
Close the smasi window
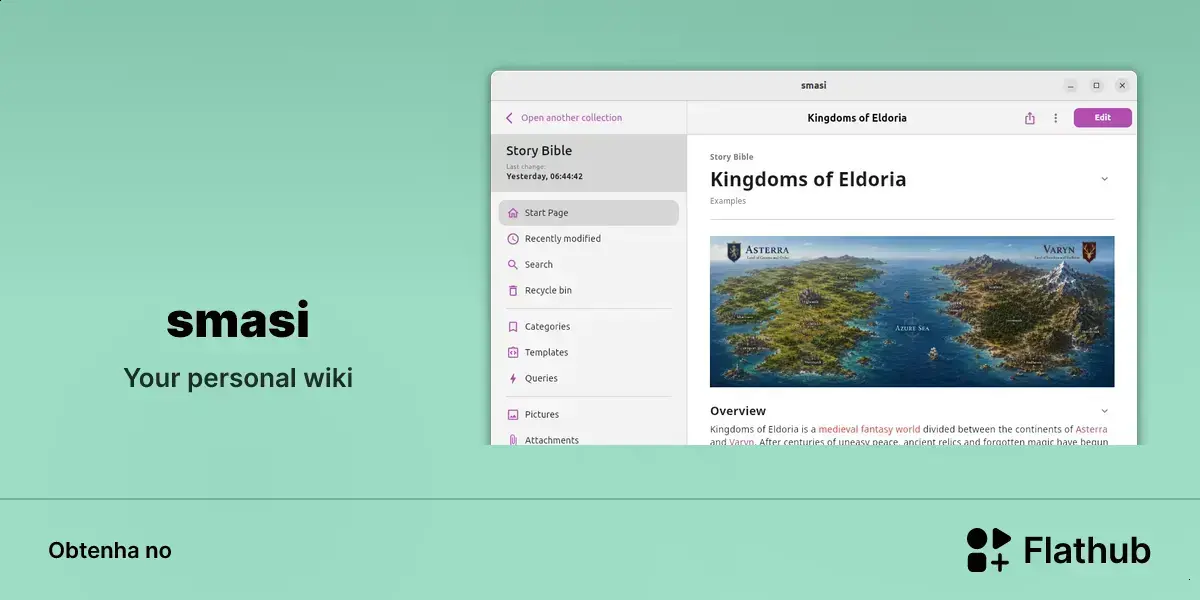(1122, 86)
